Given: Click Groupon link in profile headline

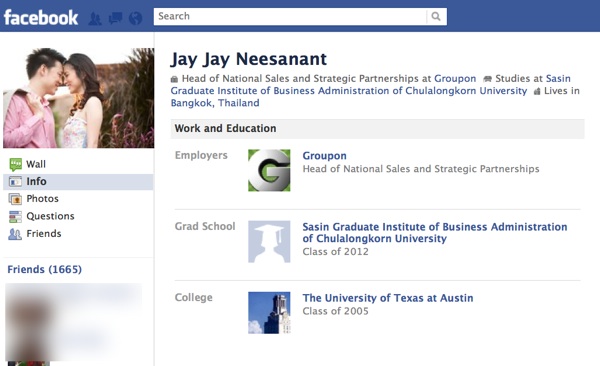Looking at the screenshot, I should [455, 79].
